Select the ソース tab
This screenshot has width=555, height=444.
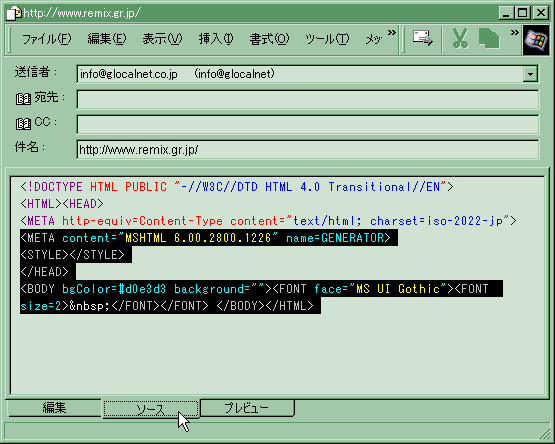pos(151,409)
